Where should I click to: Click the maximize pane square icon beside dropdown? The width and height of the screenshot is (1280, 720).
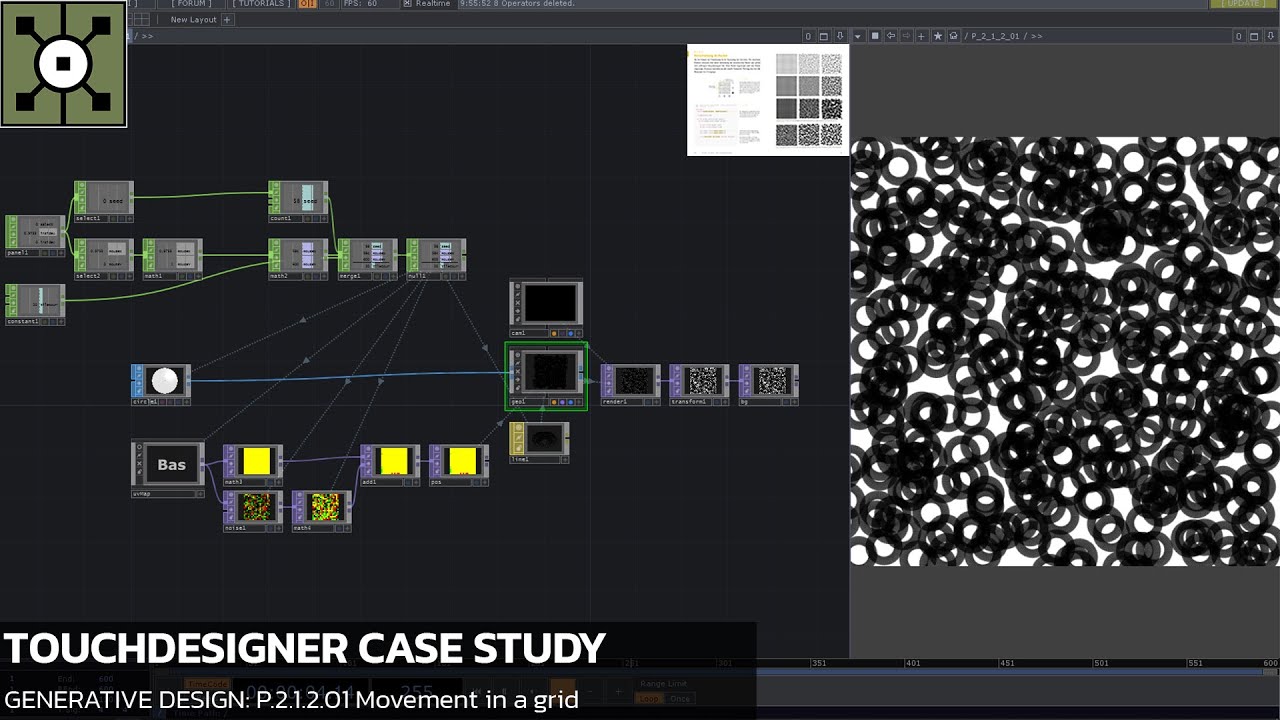coord(875,36)
